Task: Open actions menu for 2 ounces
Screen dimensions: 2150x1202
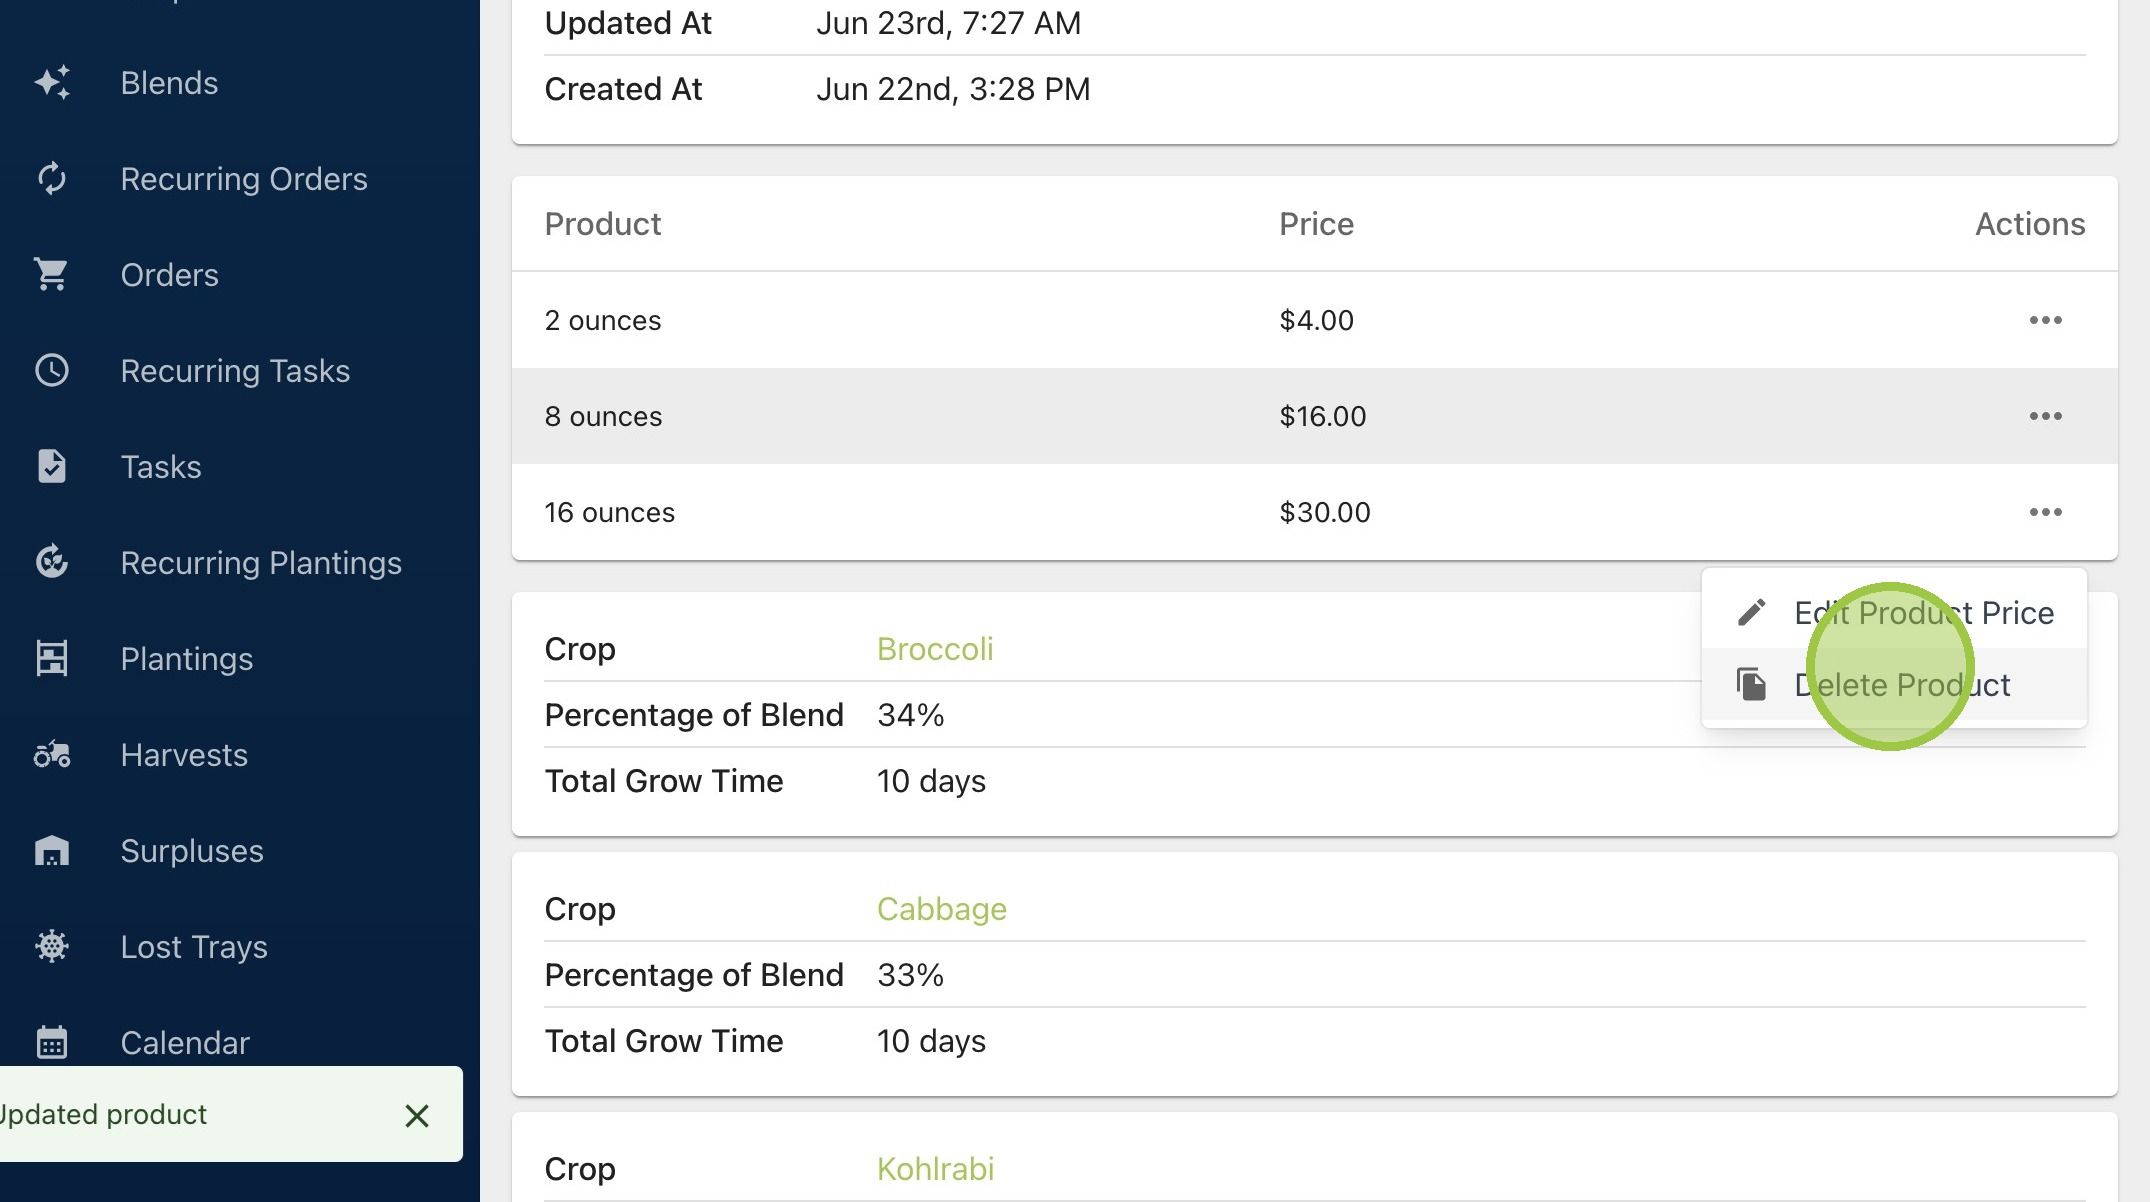Action: (x=2045, y=320)
